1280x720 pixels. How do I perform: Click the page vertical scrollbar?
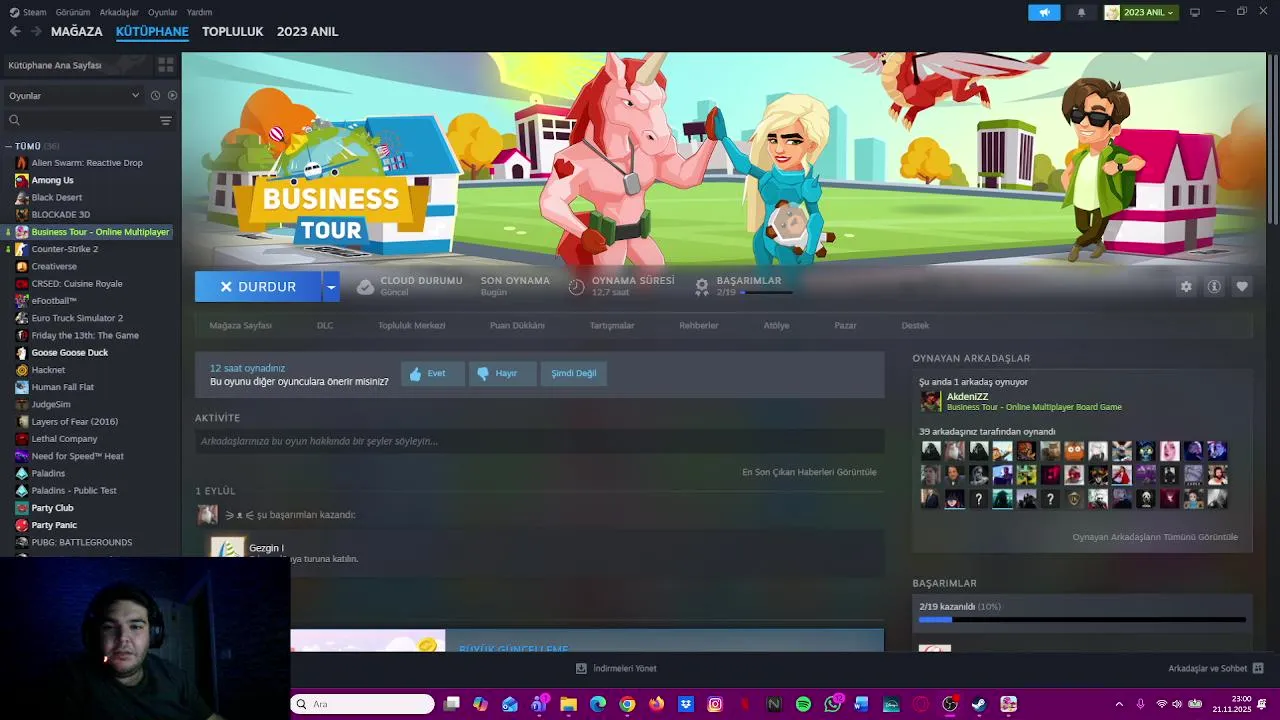click(1273, 140)
